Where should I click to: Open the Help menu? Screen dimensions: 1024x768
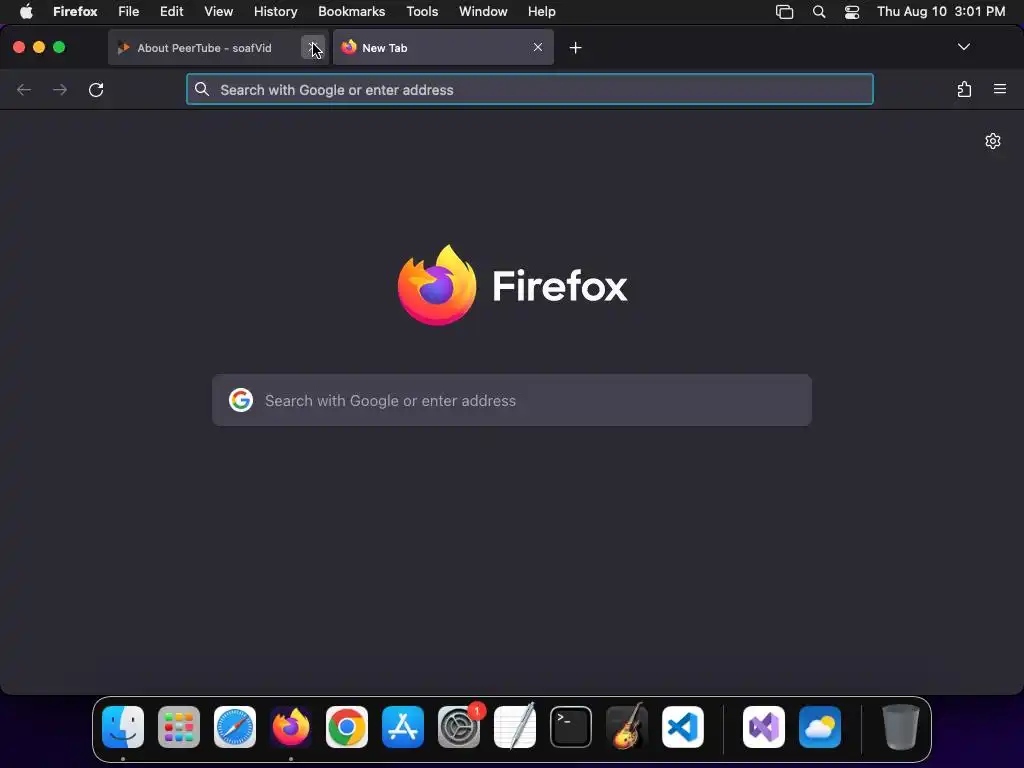coord(541,12)
